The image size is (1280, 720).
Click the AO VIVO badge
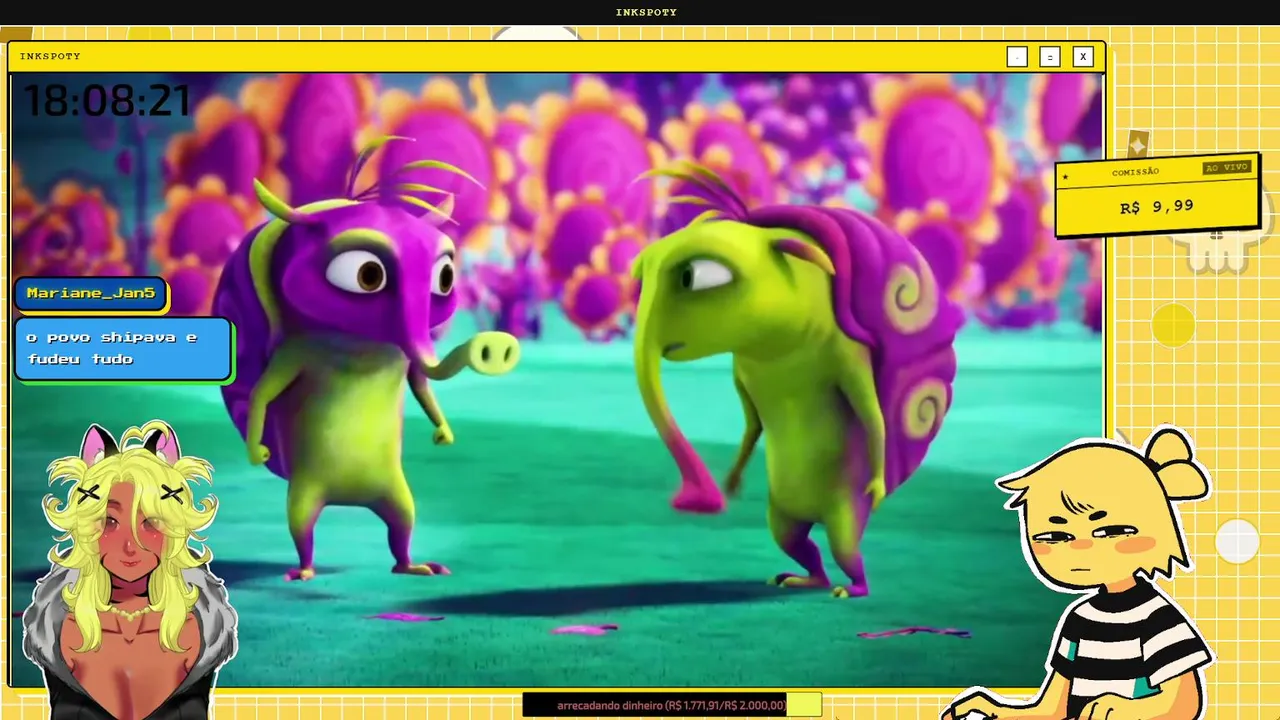[1226, 167]
